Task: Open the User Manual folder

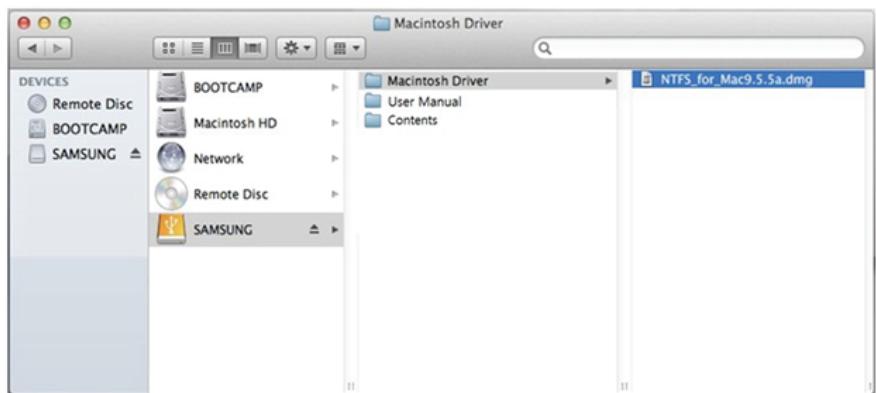Action: pos(425,102)
